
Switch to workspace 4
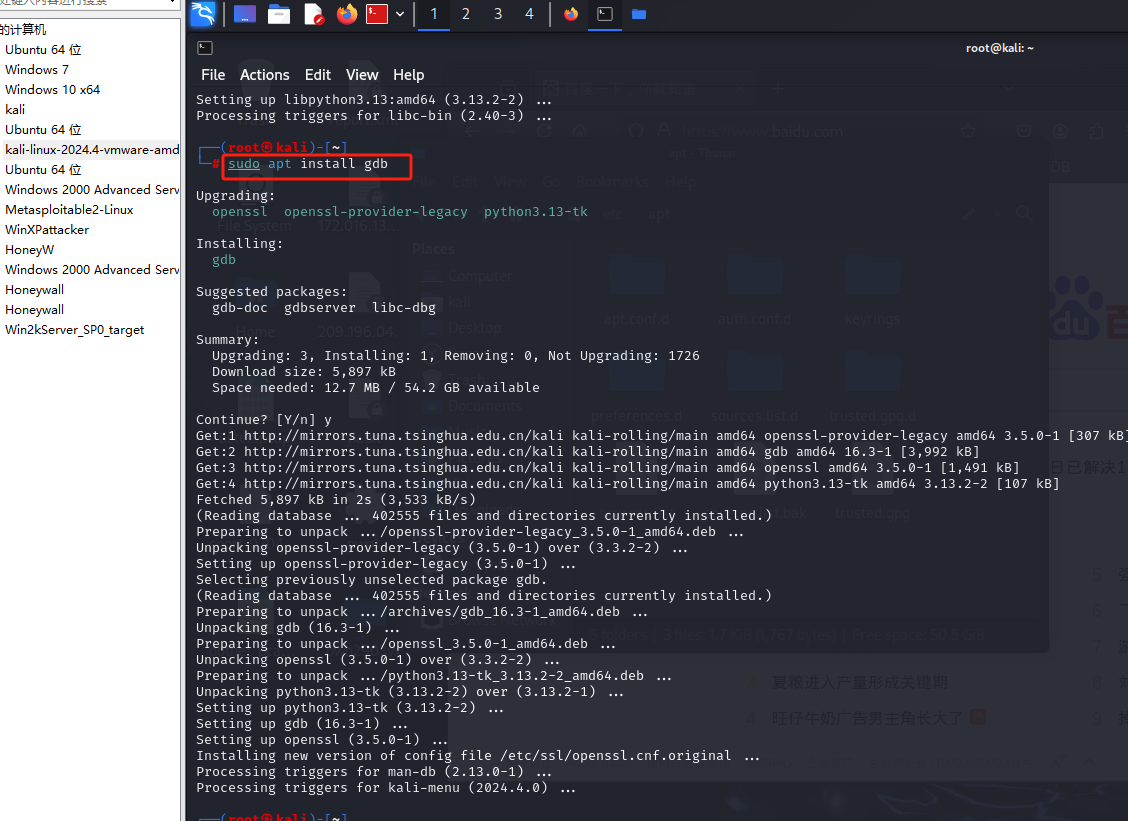pyautogui.click(x=529, y=14)
